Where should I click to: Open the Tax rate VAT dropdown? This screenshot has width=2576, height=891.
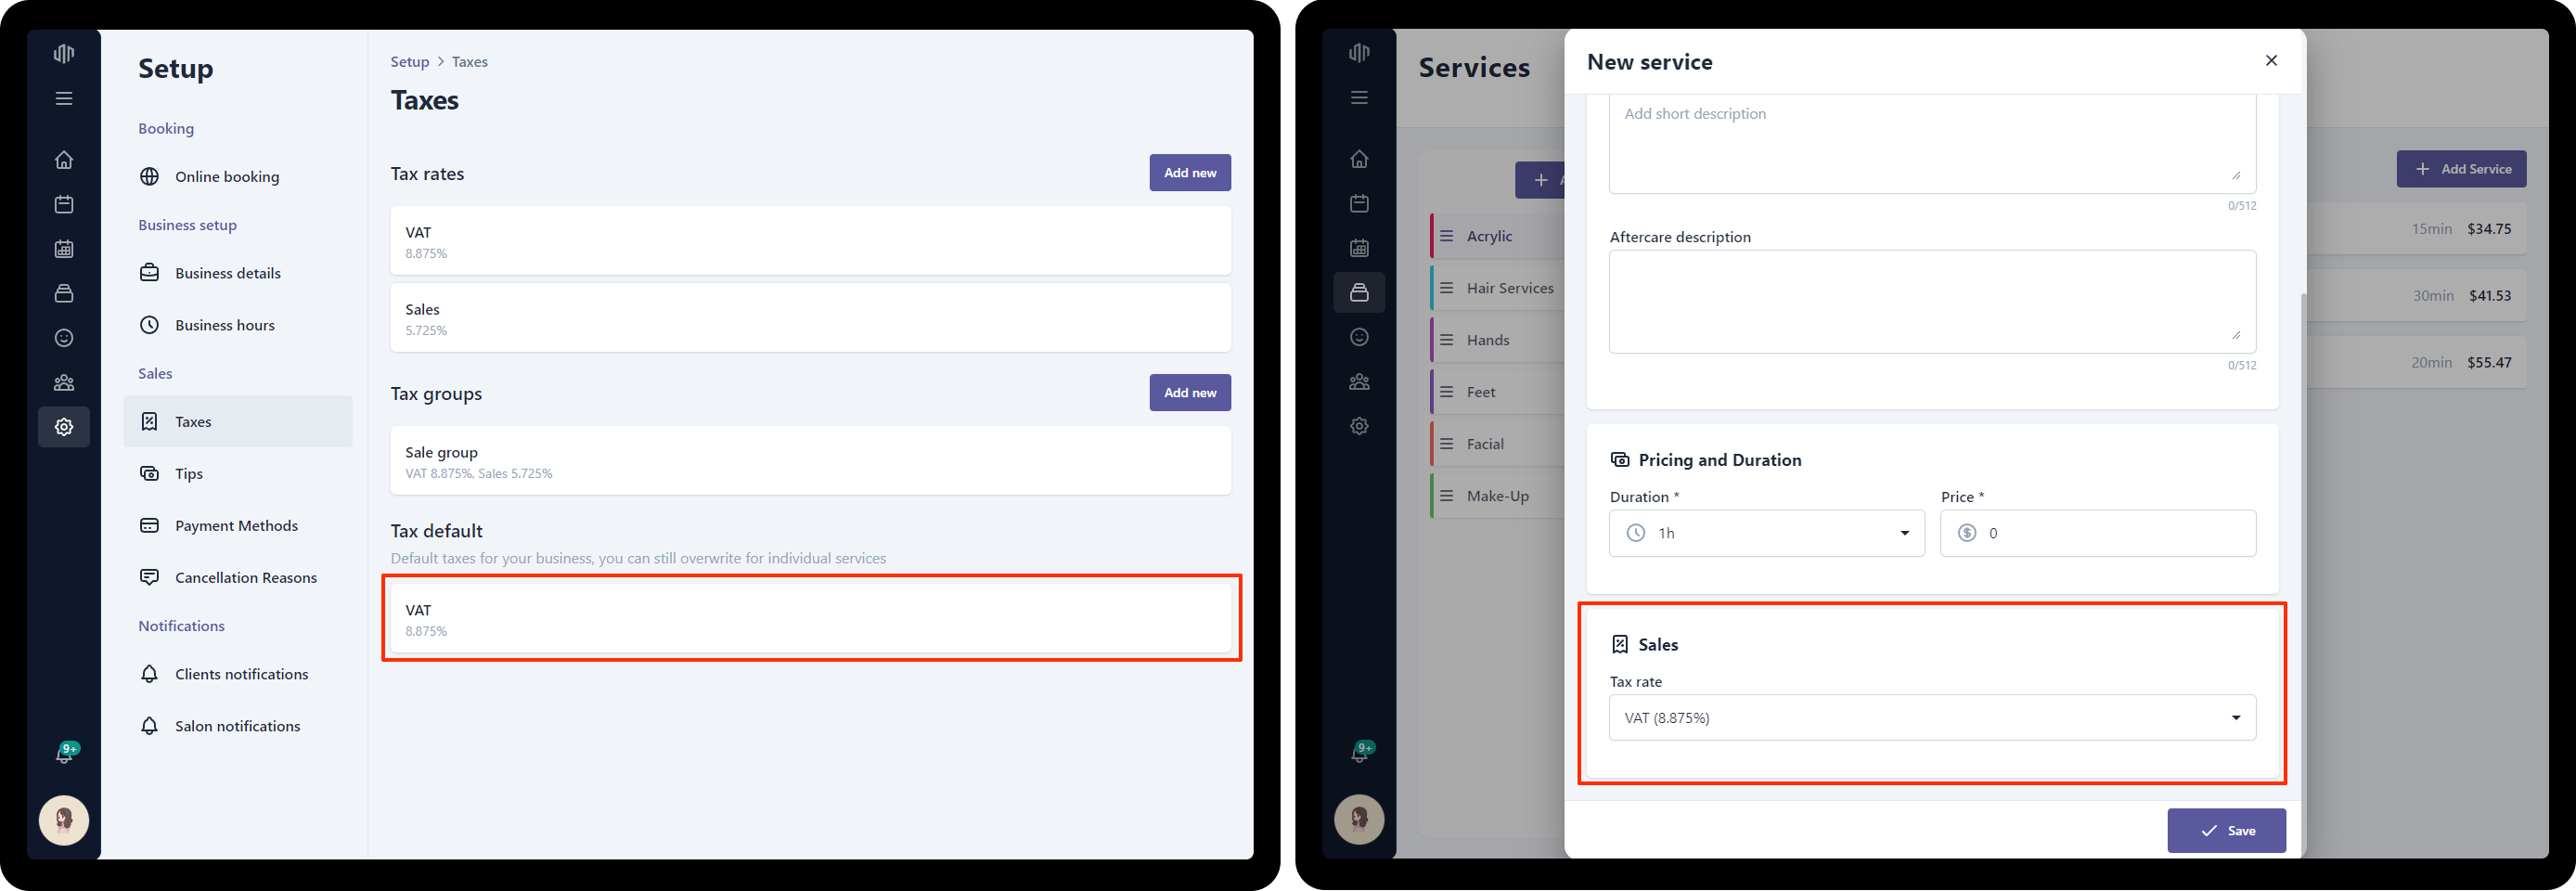pyautogui.click(x=1932, y=718)
